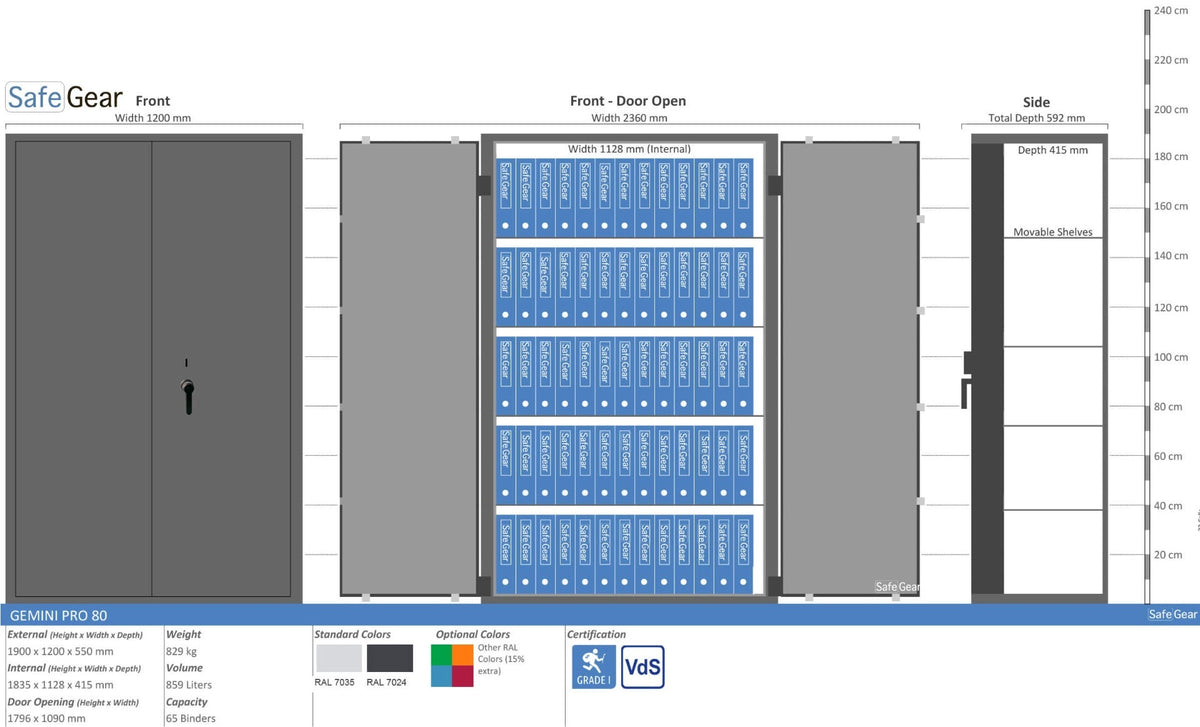Click the 140 cm mark on the height scale
The width and height of the screenshot is (1200, 727).
coord(1171,256)
